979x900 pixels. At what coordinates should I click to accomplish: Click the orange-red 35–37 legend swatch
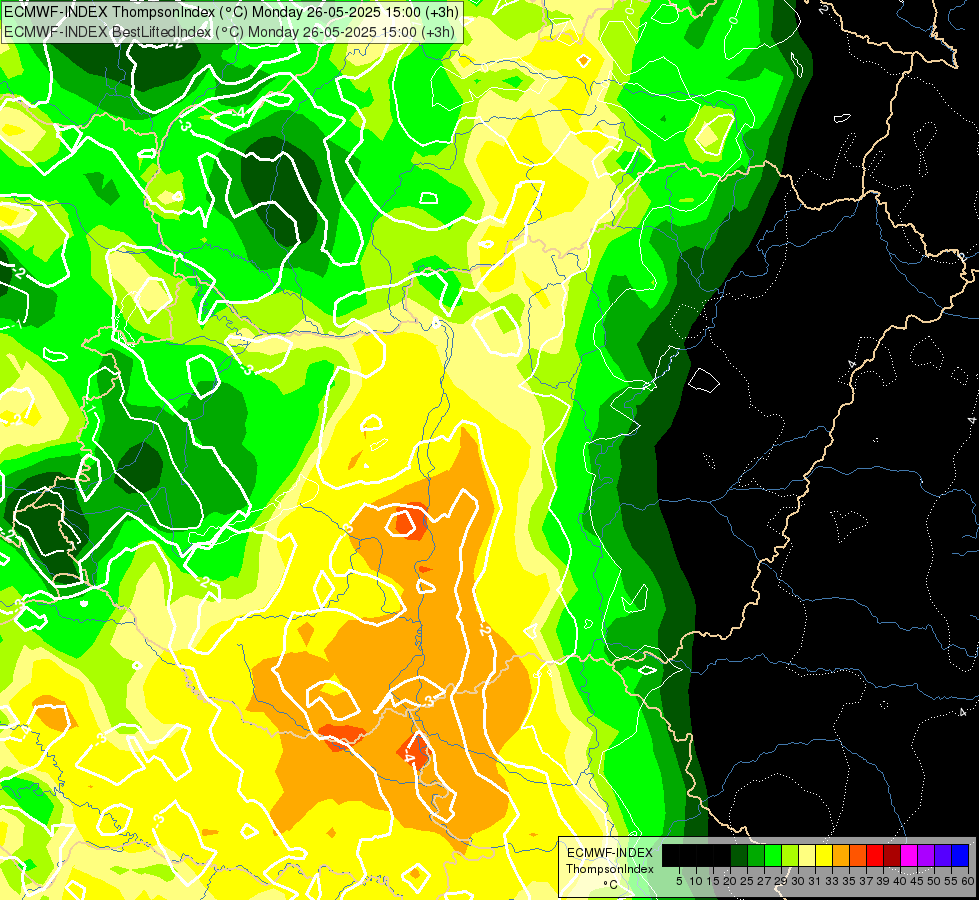click(858, 855)
